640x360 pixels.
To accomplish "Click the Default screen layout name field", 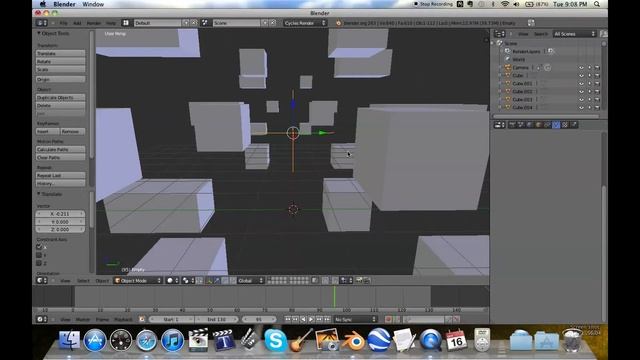I will 158,23.
